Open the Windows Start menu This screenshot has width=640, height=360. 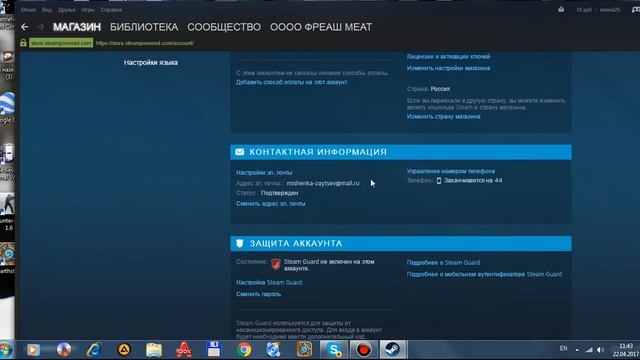[x=6, y=350]
